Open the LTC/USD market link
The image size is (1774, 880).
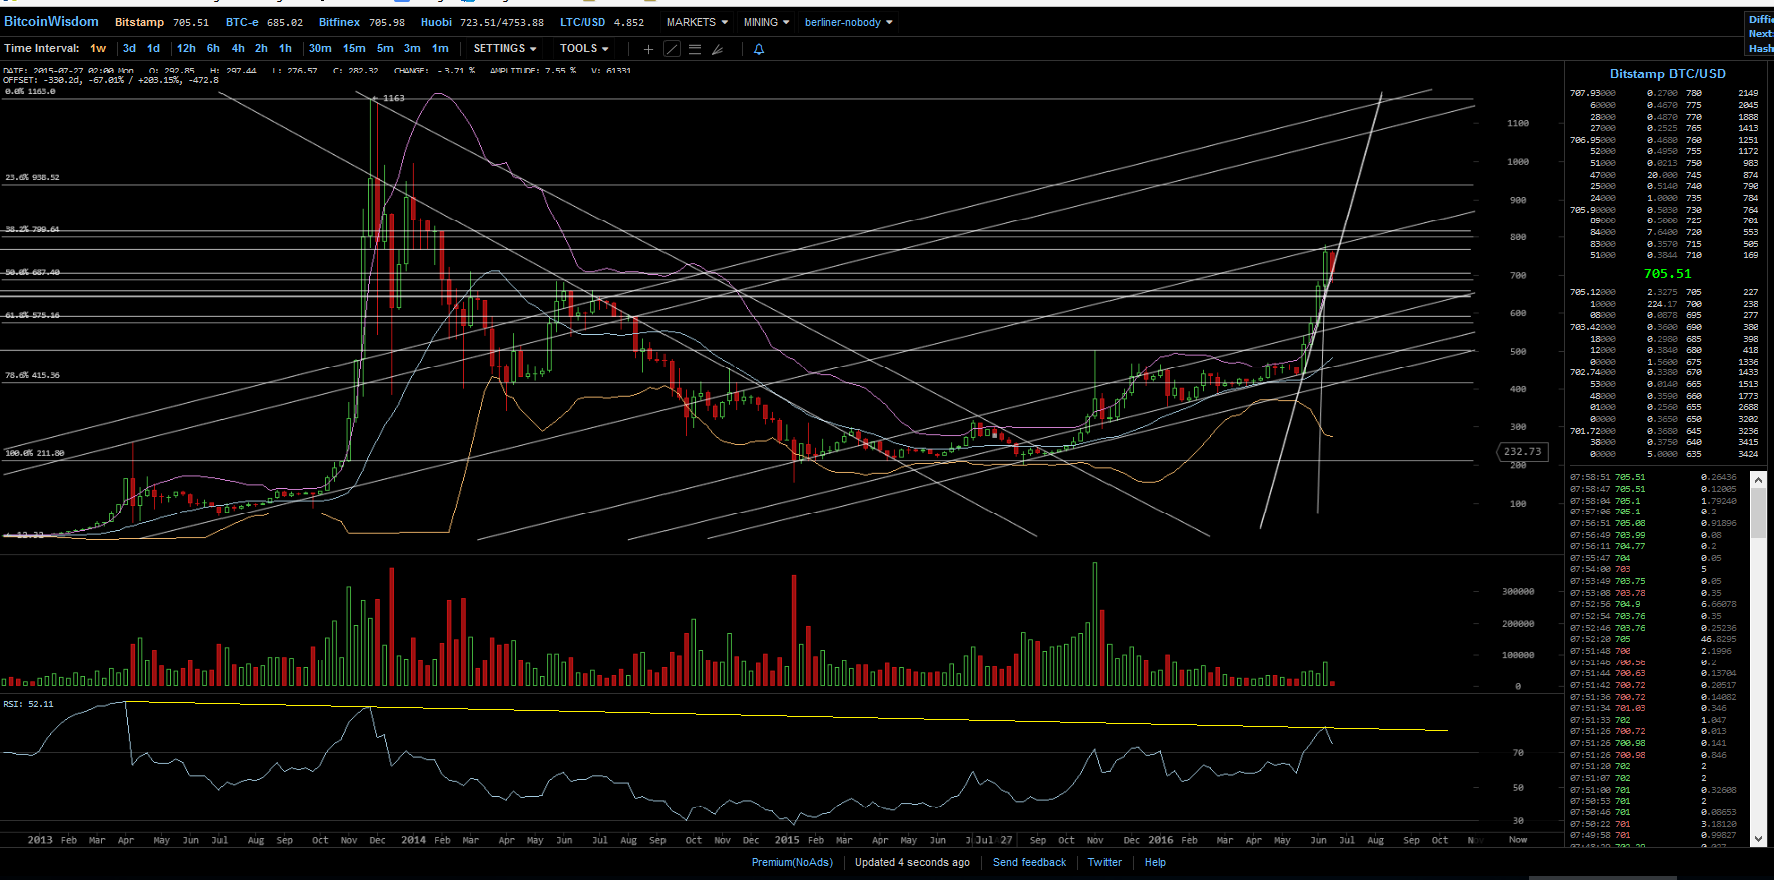602,22
